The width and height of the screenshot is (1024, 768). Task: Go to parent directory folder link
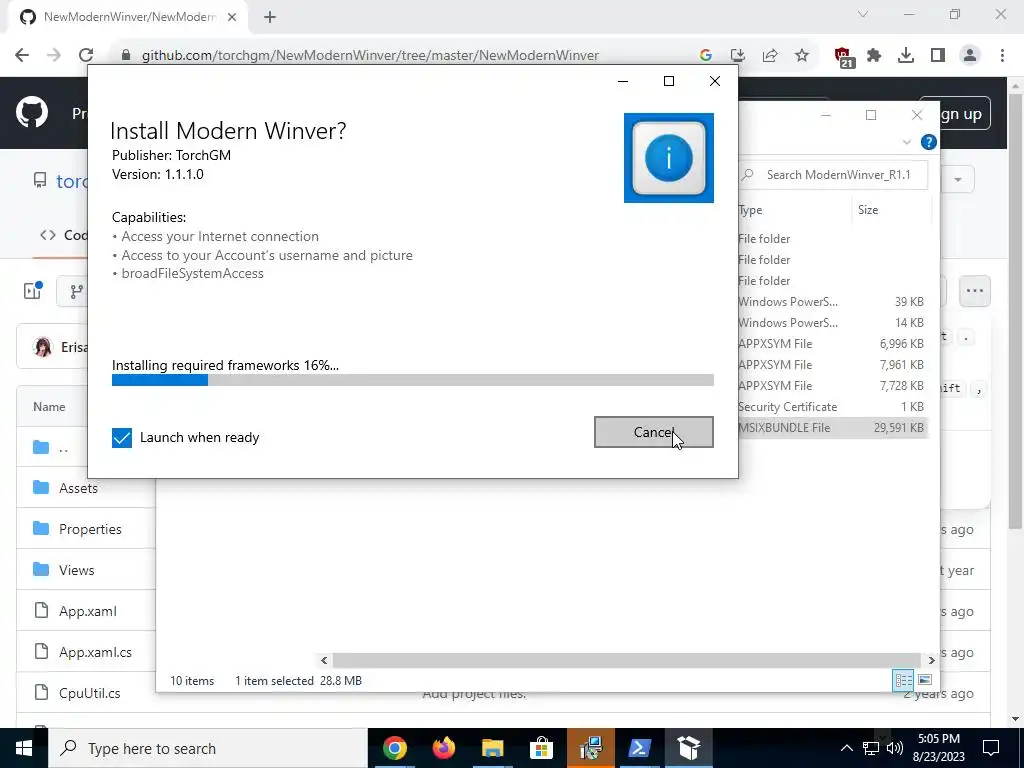click(x=63, y=448)
